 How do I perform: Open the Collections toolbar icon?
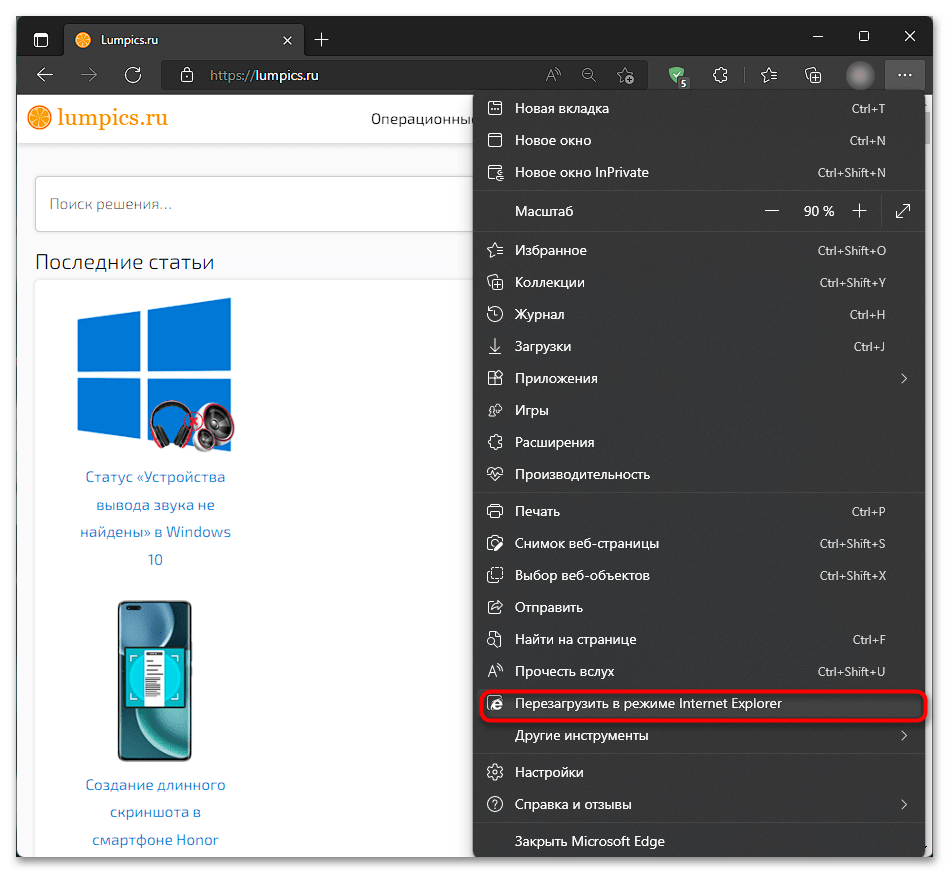pos(813,75)
